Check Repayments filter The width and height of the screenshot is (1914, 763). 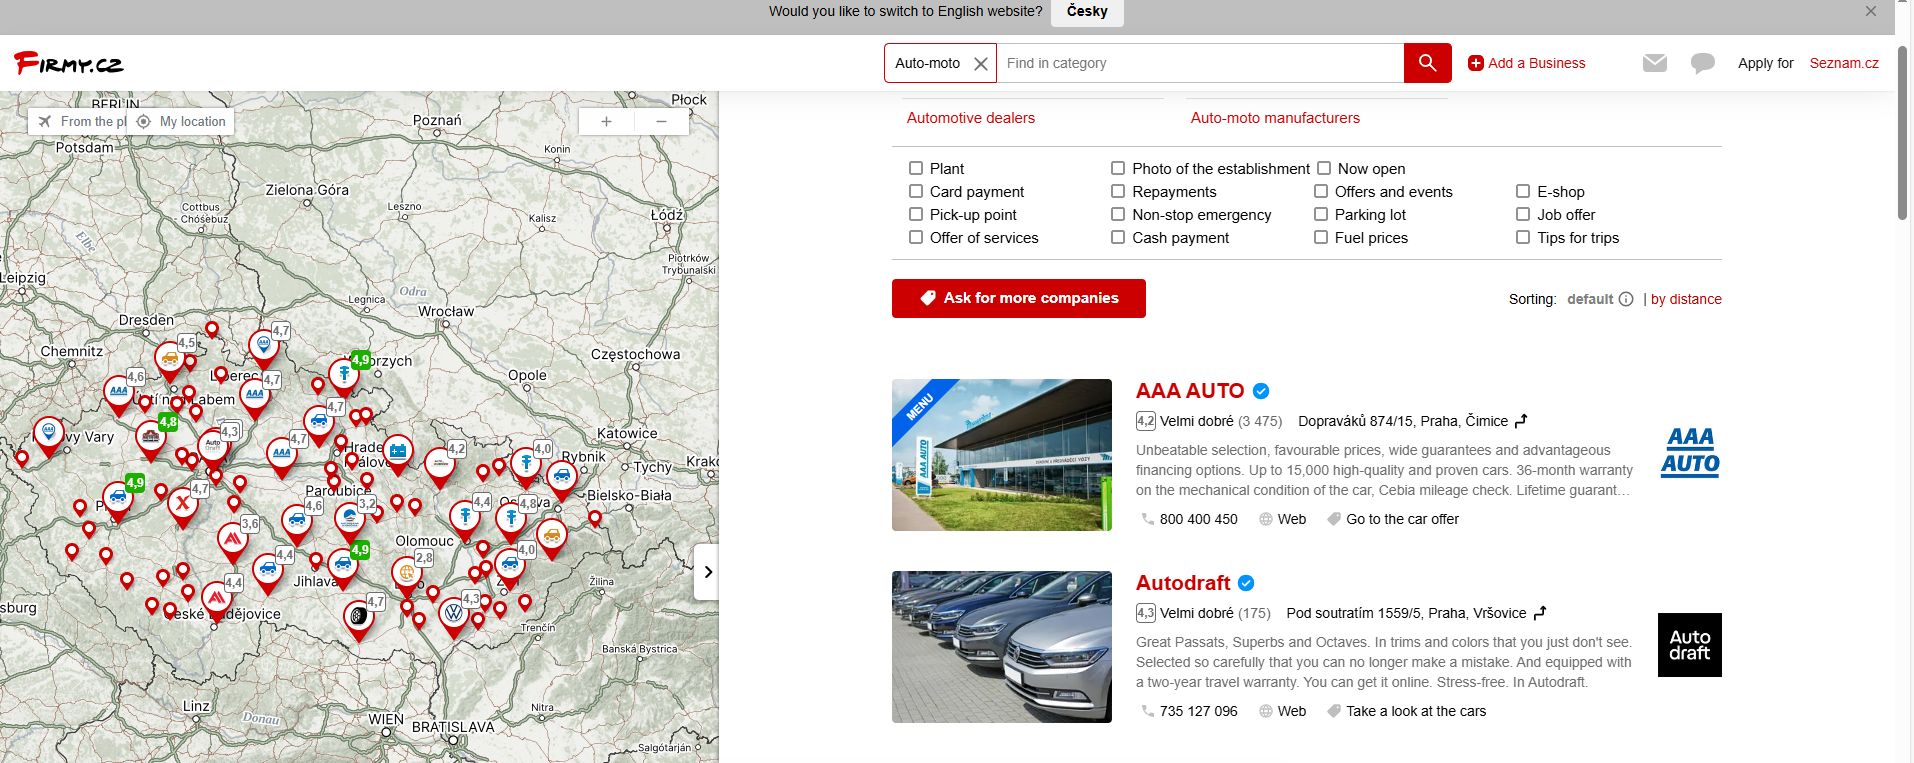[x=1118, y=191]
